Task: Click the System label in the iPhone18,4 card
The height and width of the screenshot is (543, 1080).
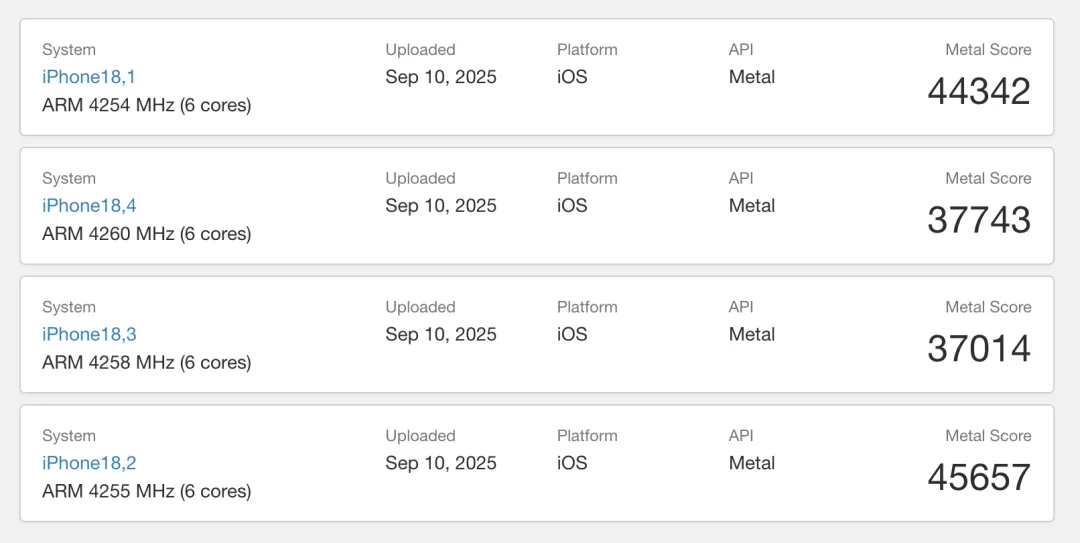Action: 69,178
